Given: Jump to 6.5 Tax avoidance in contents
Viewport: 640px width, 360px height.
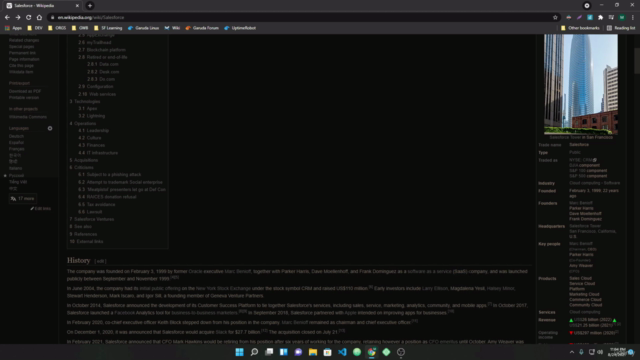Looking at the screenshot, I should [97, 204].
